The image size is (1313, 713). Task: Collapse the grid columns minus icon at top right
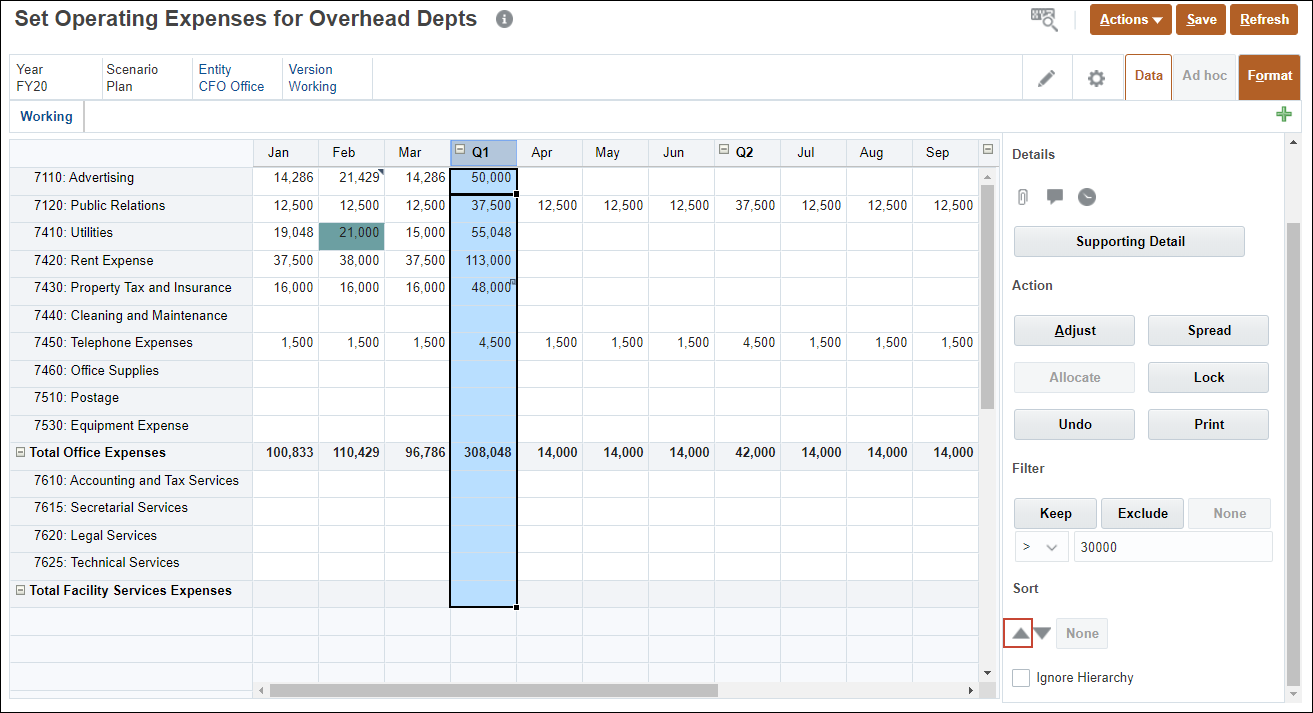tap(988, 150)
